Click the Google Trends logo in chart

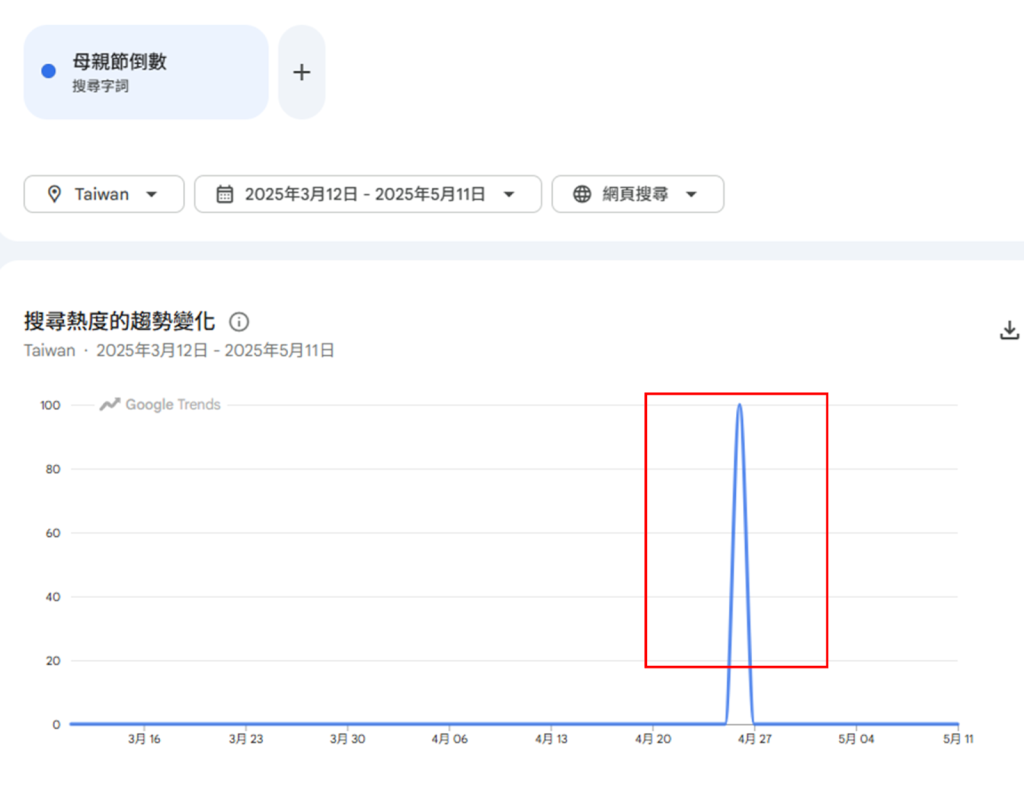point(160,405)
